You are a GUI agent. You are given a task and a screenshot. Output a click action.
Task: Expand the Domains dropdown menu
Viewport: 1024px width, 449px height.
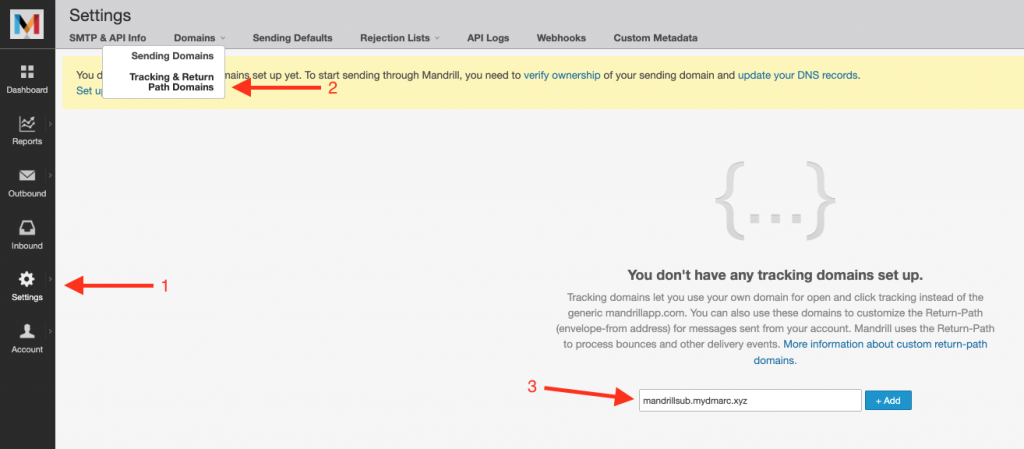coord(199,38)
